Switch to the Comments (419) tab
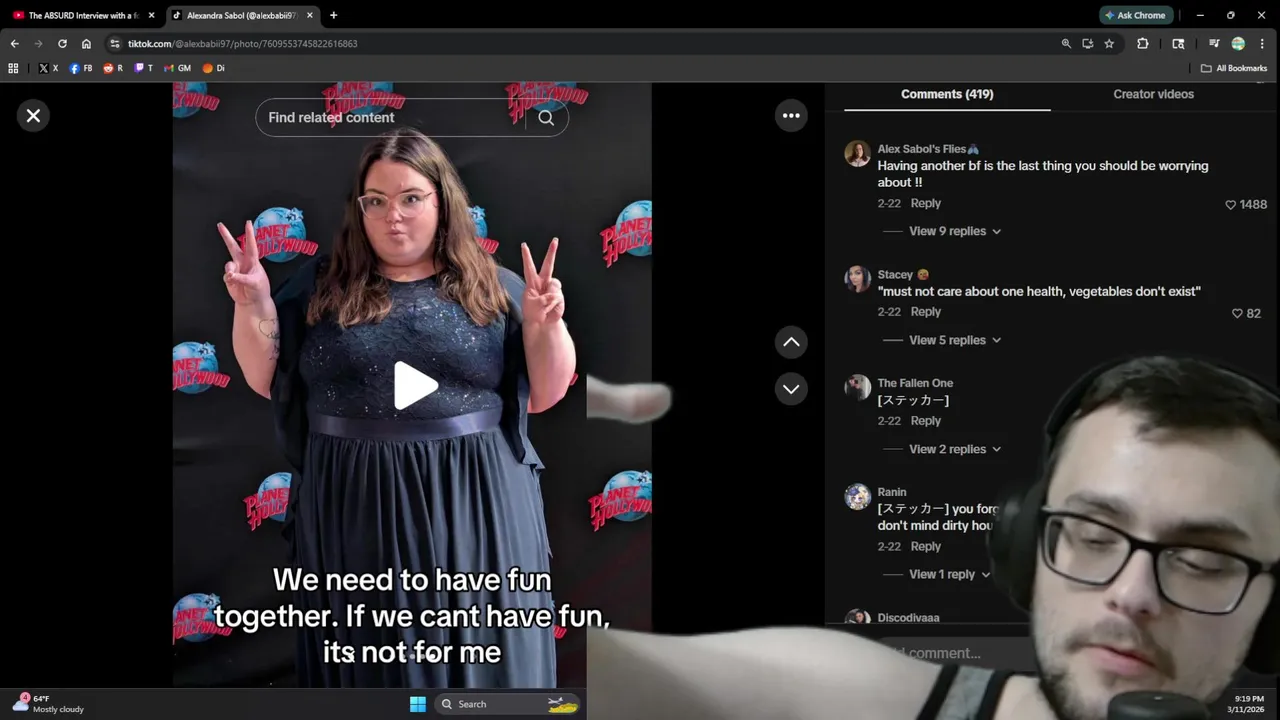Image resolution: width=1280 pixels, height=720 pixels. coord(947,94)
